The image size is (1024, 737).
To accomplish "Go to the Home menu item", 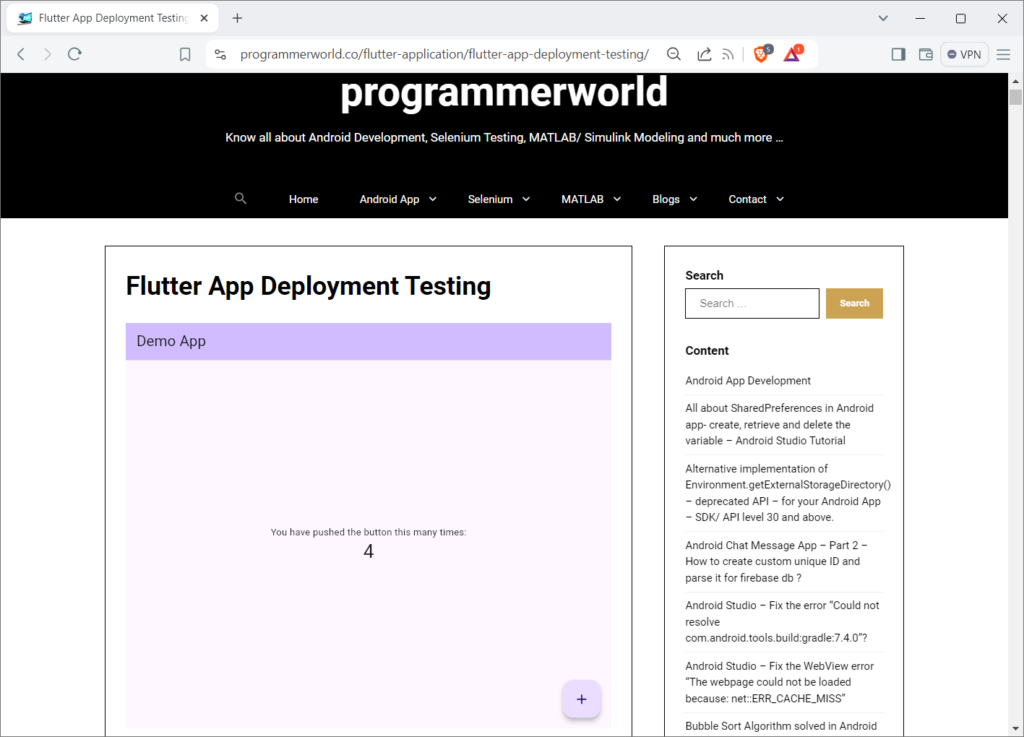I will pos(304,199).
